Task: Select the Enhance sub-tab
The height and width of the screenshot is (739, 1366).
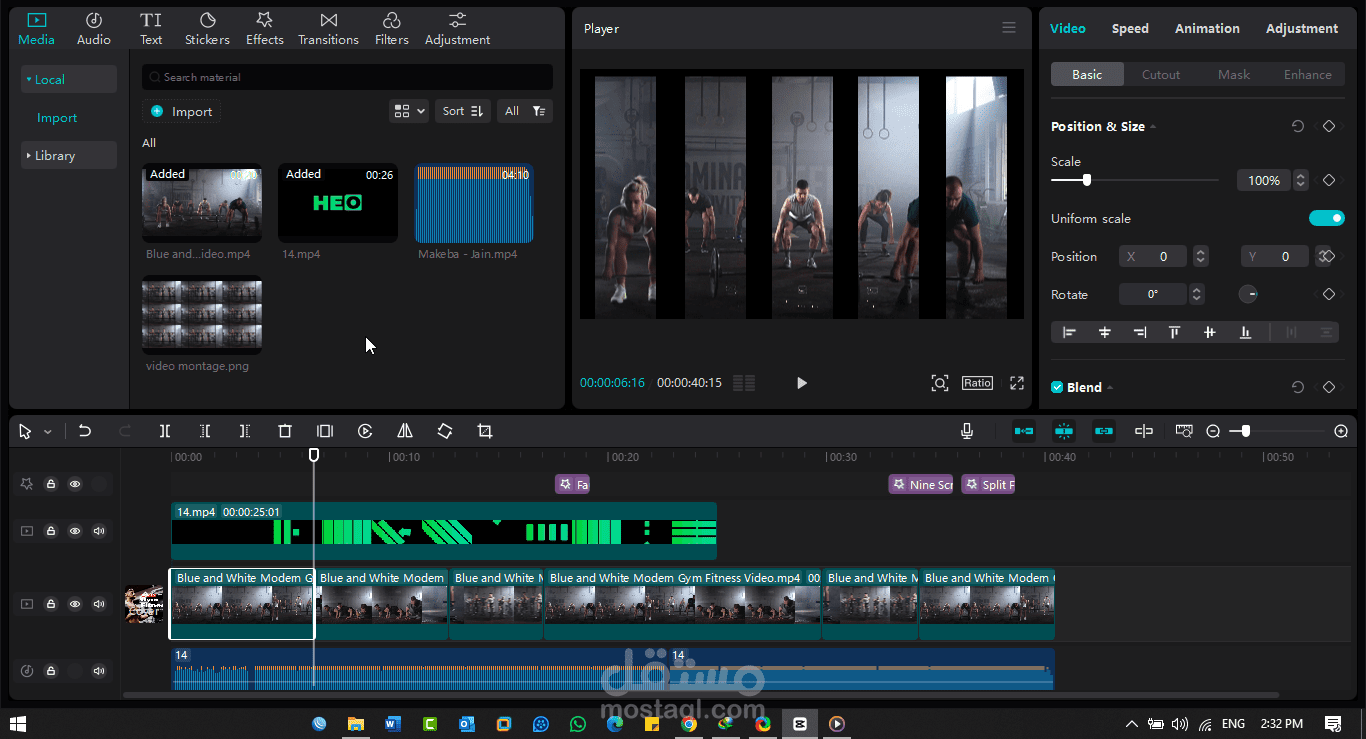Action: click(1307, 74)
